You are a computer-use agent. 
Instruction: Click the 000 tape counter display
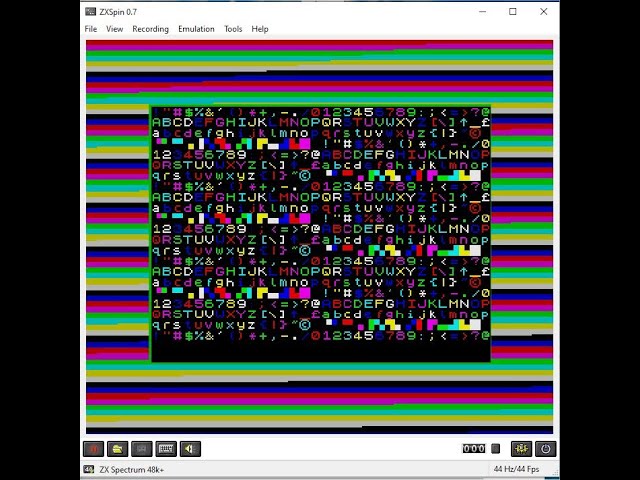[473, 449]
